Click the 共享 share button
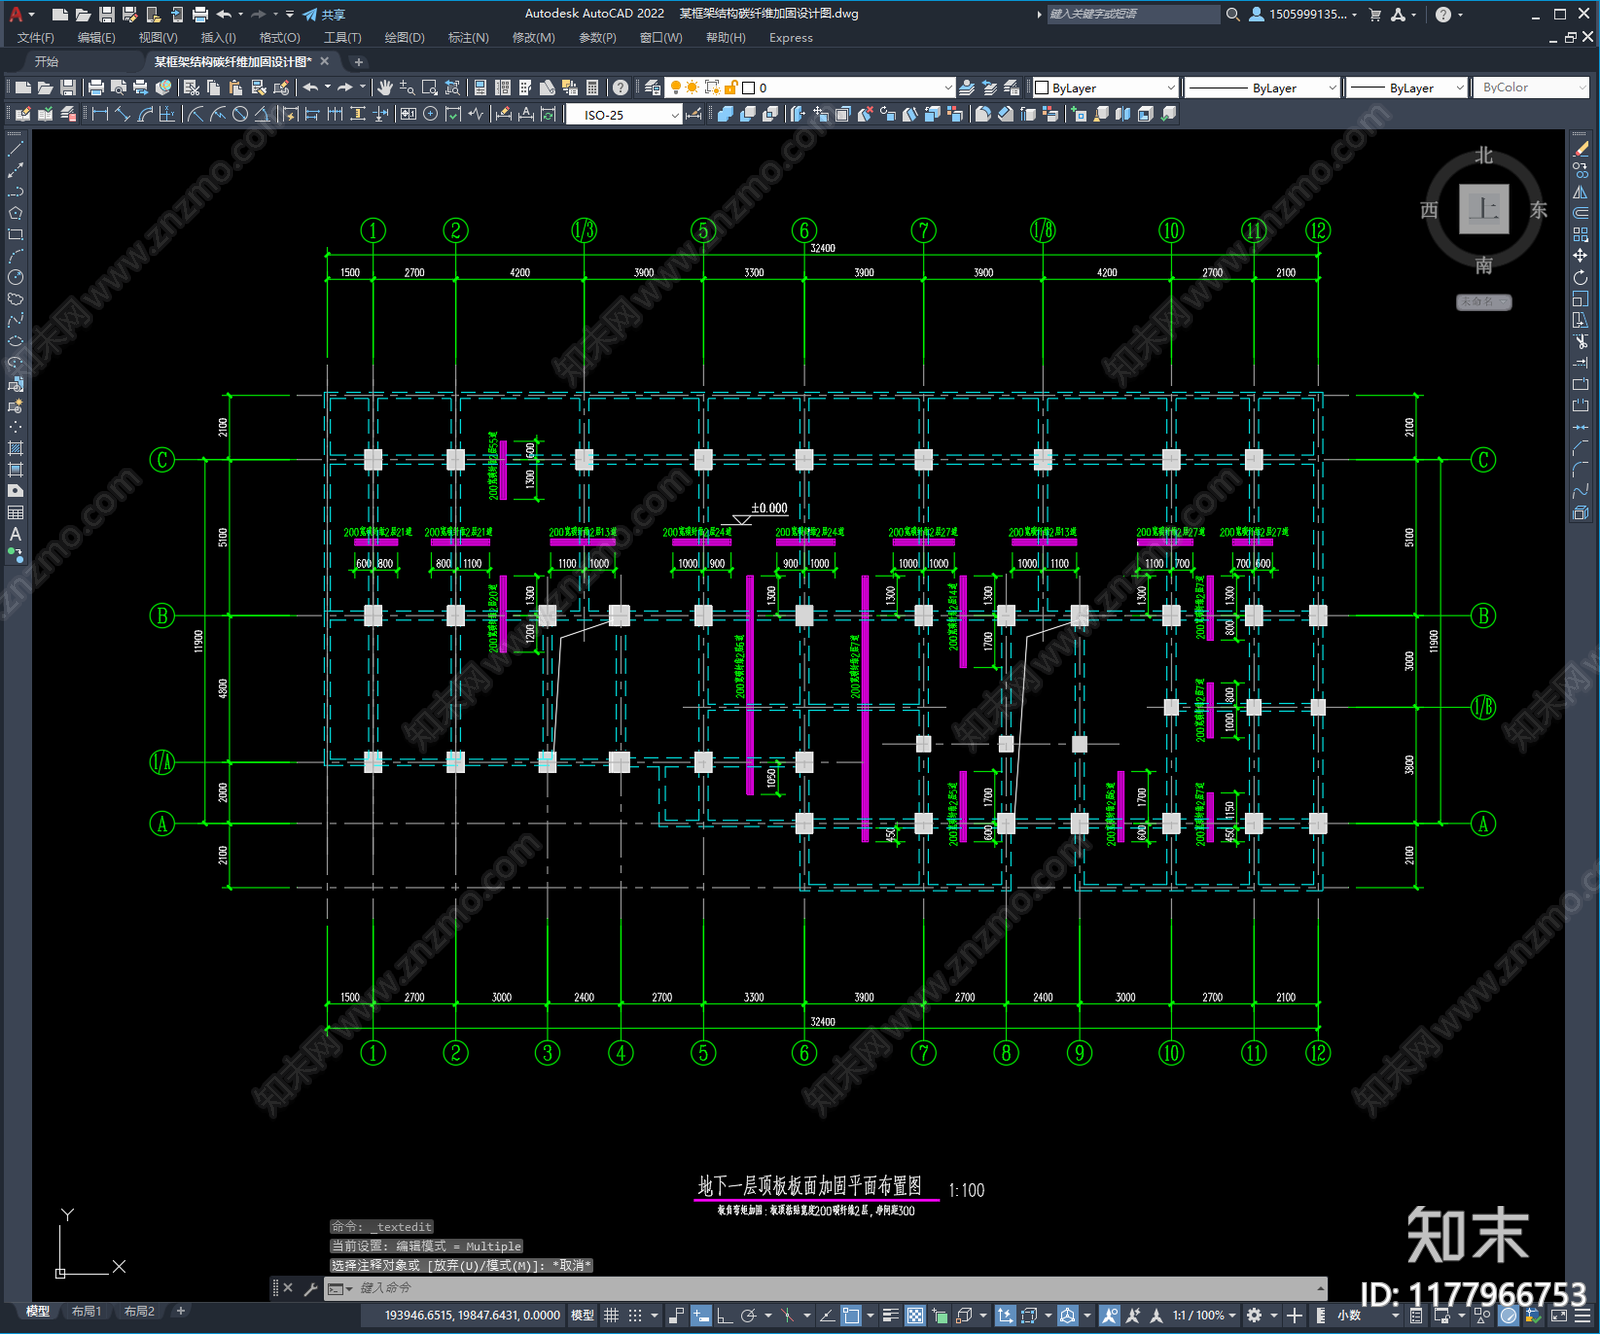This screenshot has width=1600, height=1334. [325, 14]
